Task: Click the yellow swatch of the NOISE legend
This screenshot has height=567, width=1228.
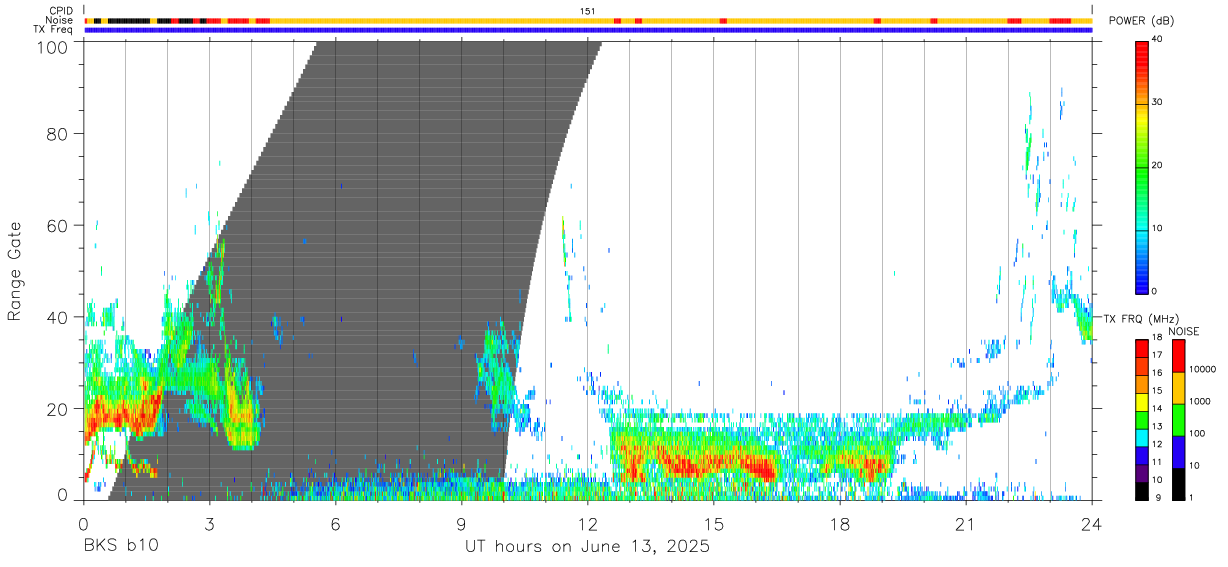Action: 1179,388
